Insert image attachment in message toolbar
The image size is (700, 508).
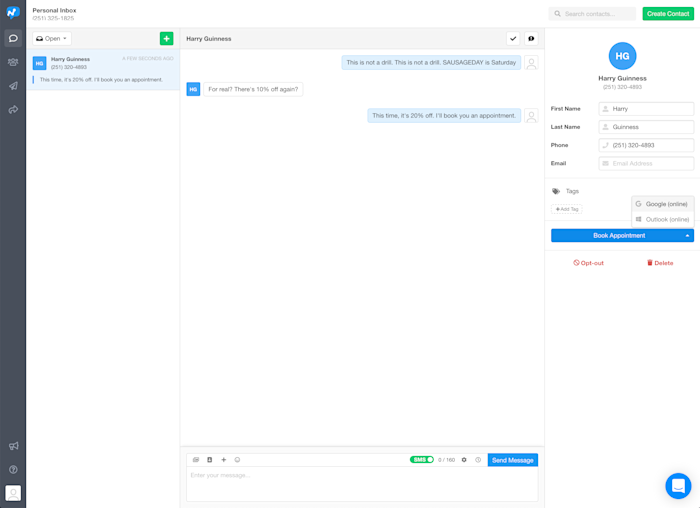click(196, 459)
